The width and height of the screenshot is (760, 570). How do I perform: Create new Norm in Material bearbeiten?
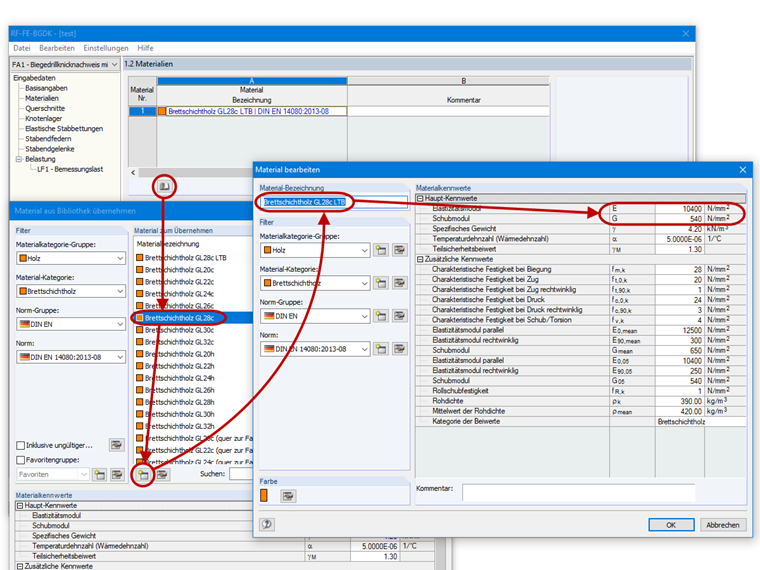381,349
